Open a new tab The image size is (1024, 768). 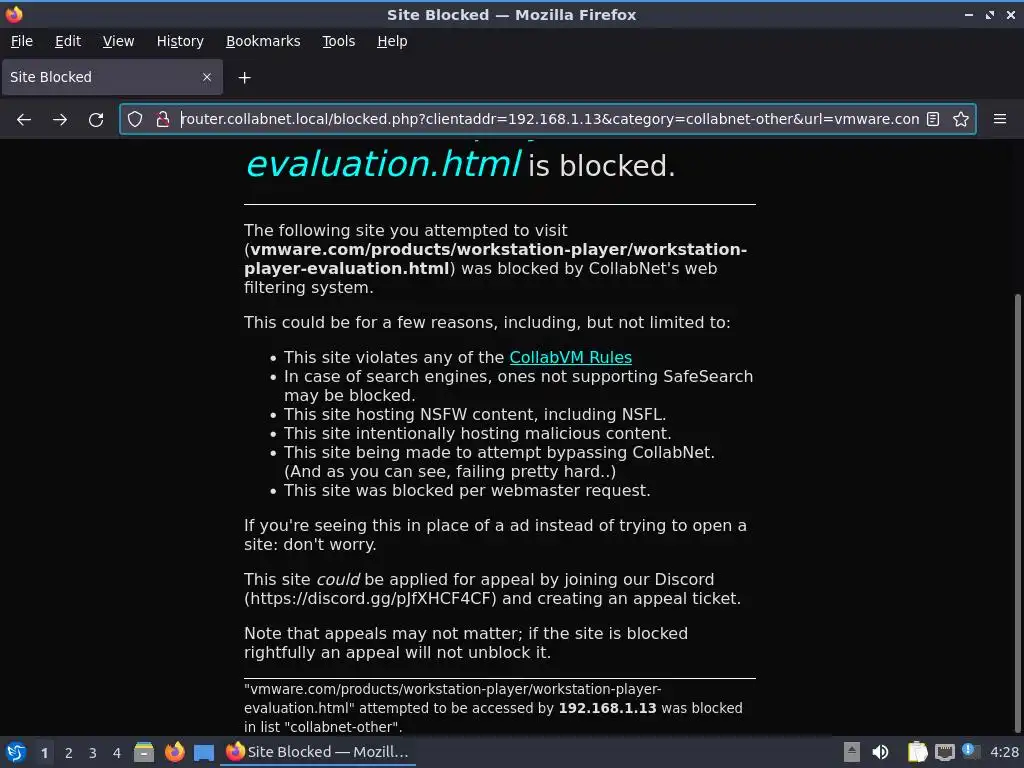click(244, 78)
